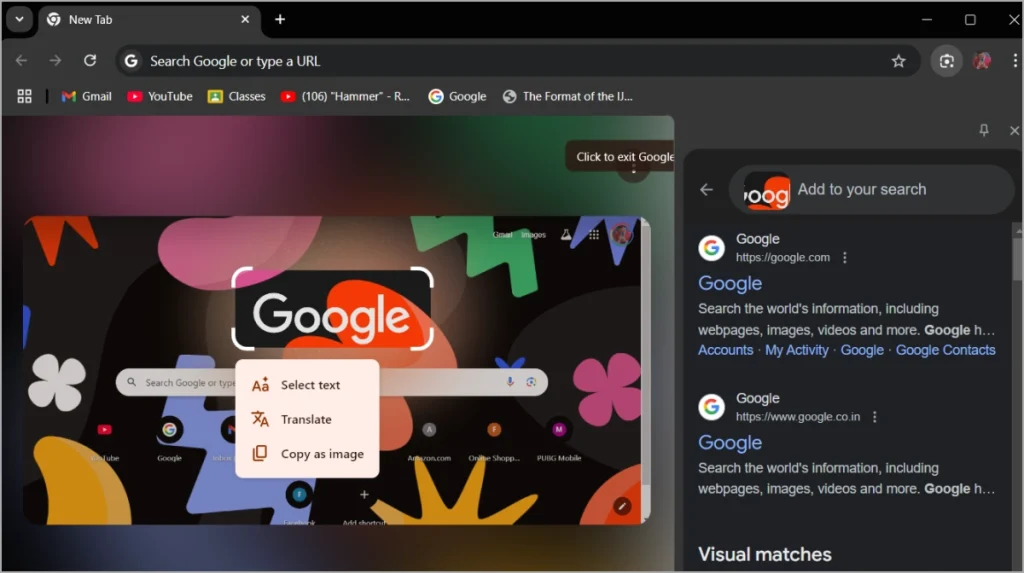The height and width of the screenshot is (573, 1024).
Task: Open the (106) "Hammer" bookmark
Action: pos(345,96)
